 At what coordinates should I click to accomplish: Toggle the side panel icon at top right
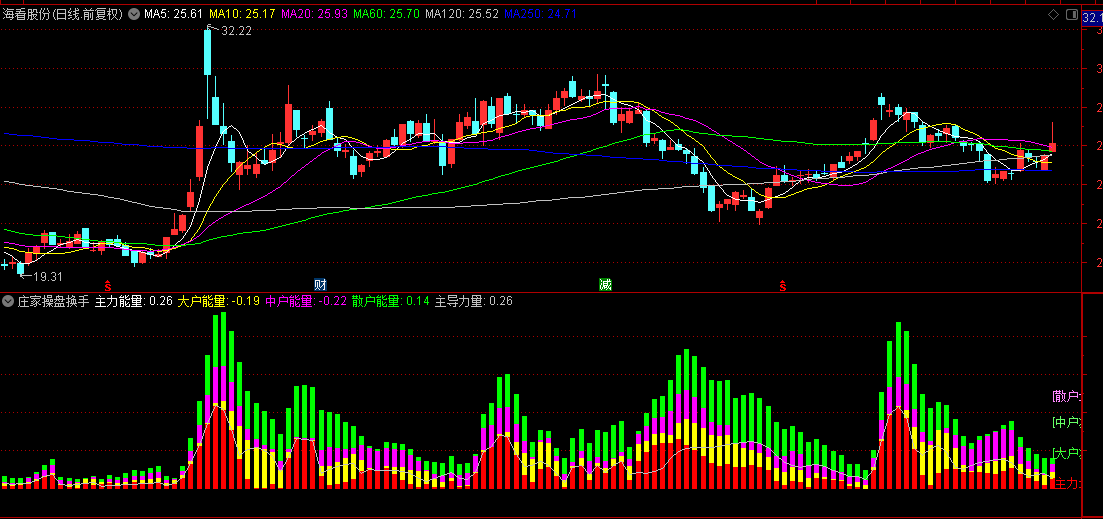[x=1071, y=14]
